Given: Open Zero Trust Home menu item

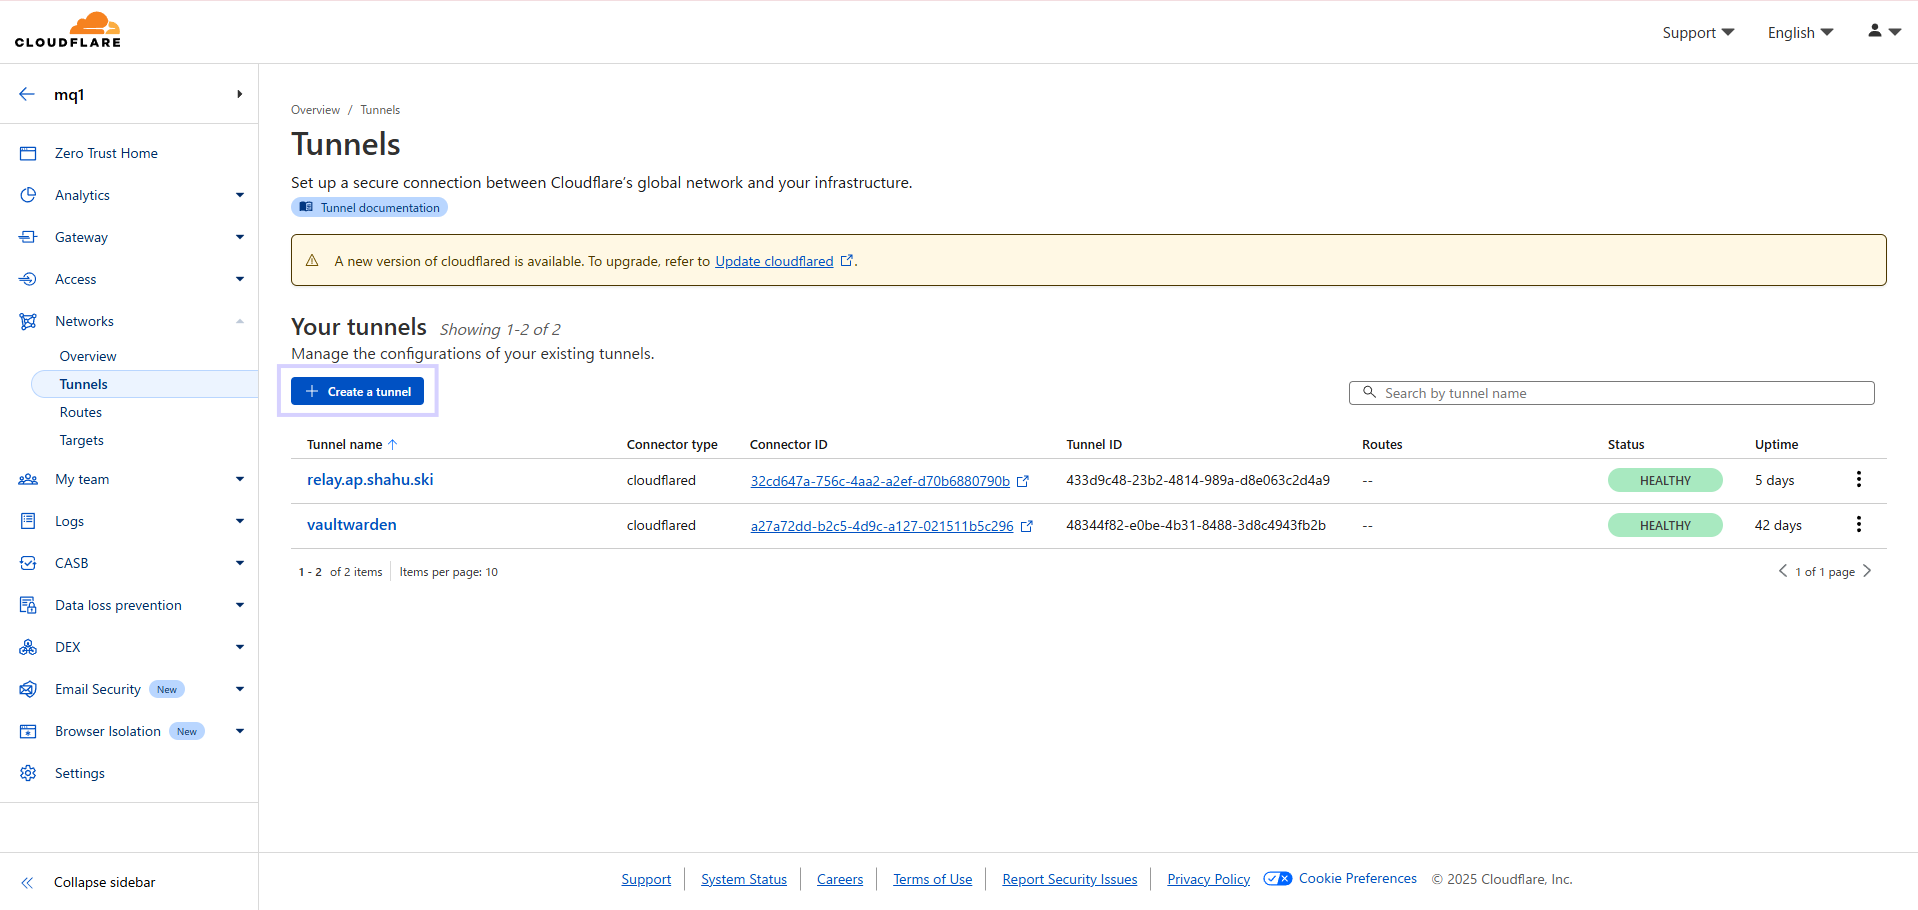Looking at the screenshot, I should (106, 153).
